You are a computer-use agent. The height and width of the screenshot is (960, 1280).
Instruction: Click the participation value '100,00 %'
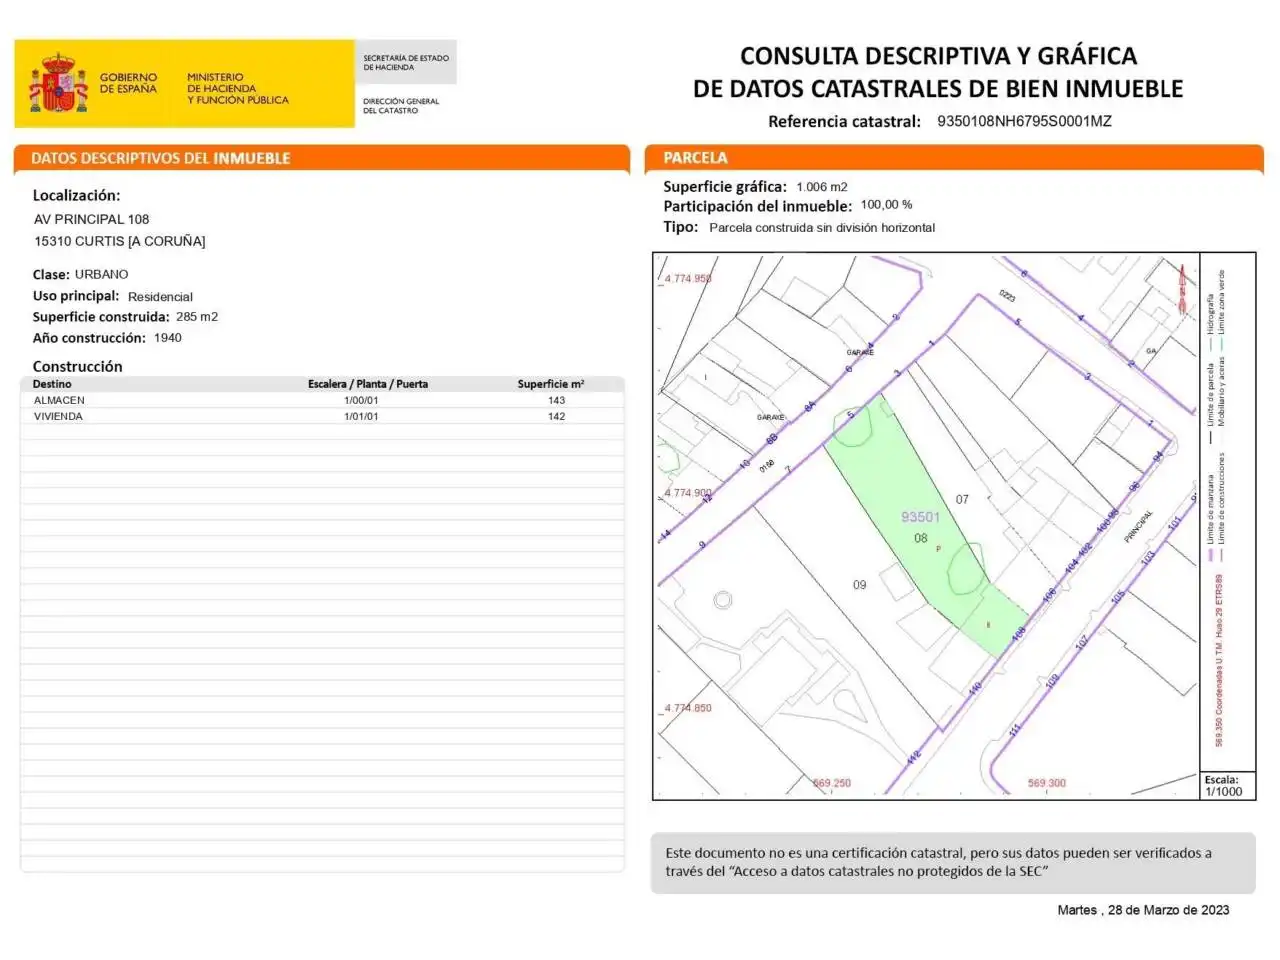(x=886, y=205)
